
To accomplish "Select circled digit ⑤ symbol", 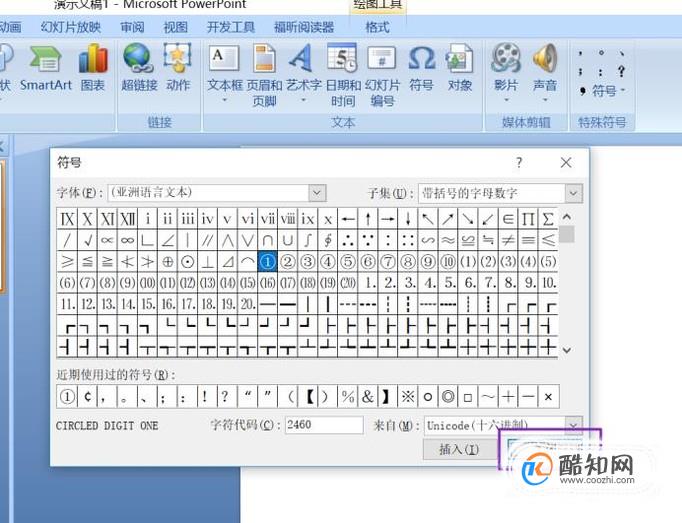I will pos(348,261).
